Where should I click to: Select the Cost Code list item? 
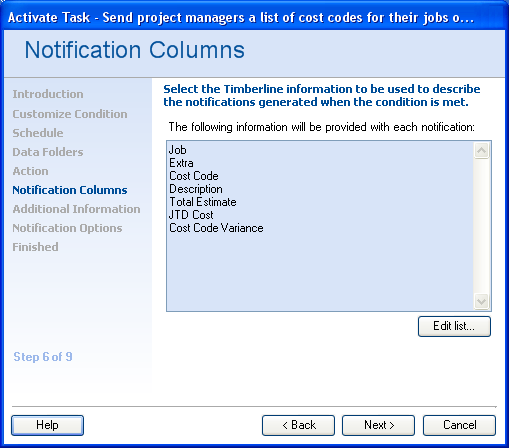click(194, 176)
